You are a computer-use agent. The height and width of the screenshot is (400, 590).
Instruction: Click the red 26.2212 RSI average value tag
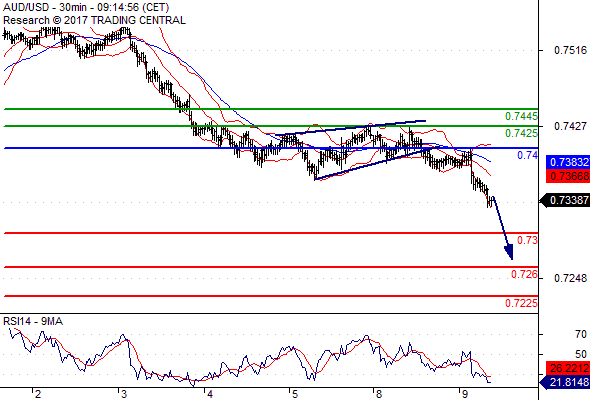pyautogui.click(x=568, y=368)
